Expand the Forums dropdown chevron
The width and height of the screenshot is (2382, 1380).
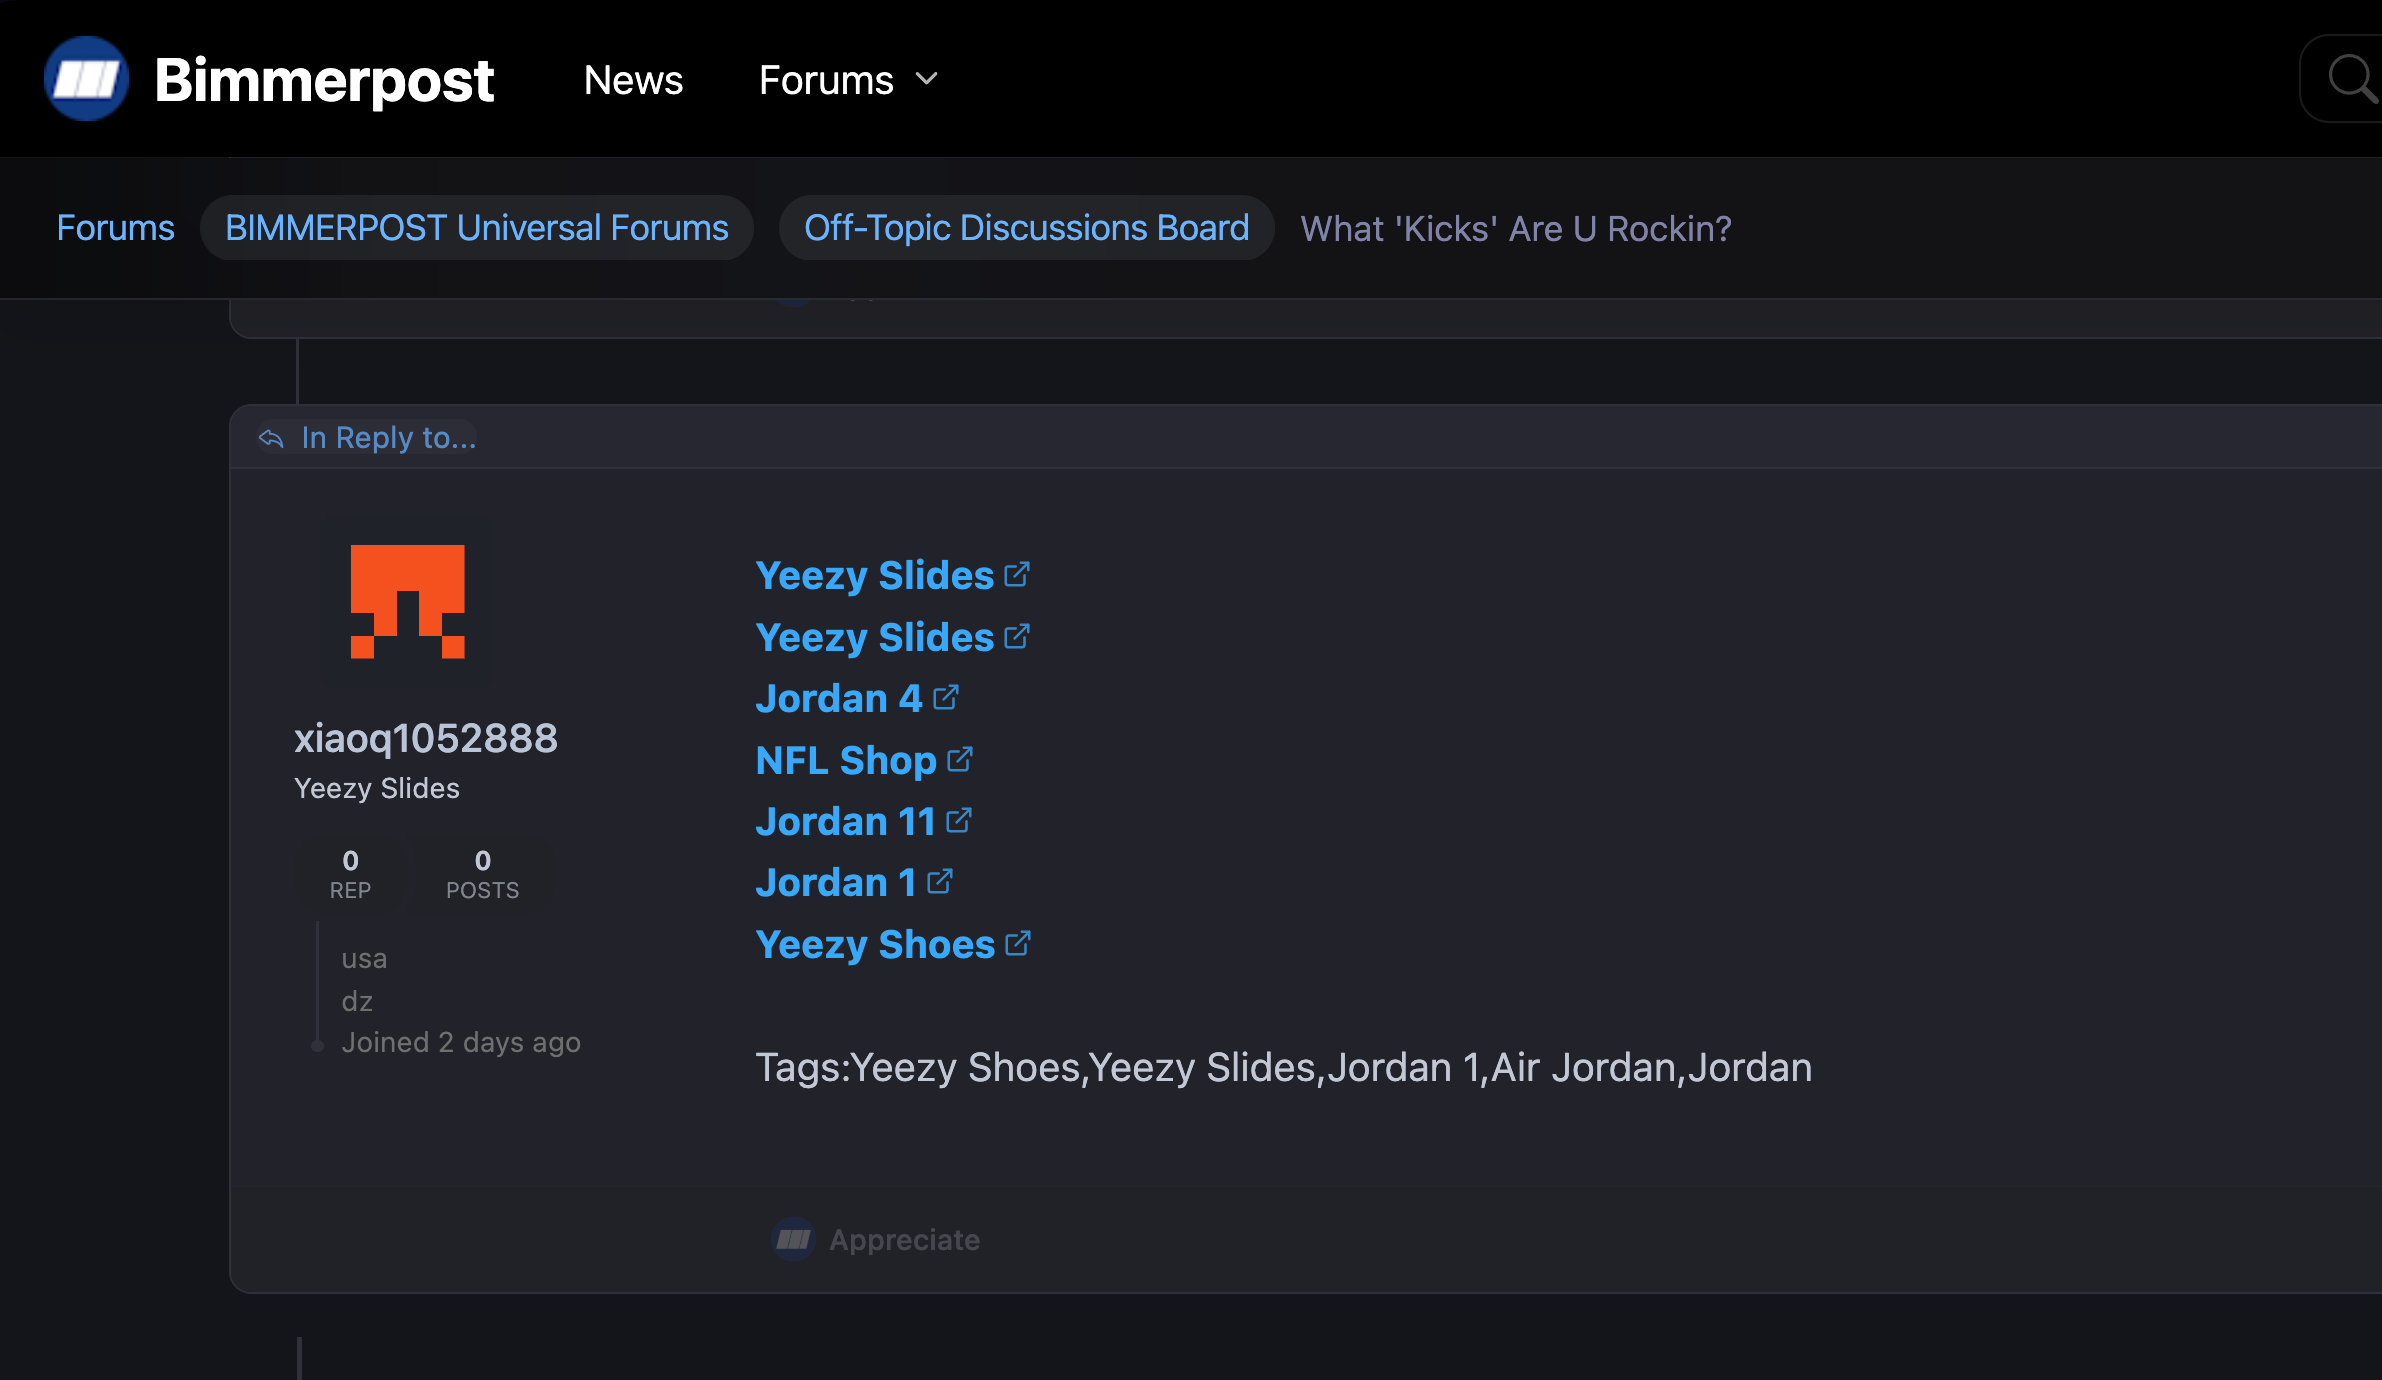point(927,79)
